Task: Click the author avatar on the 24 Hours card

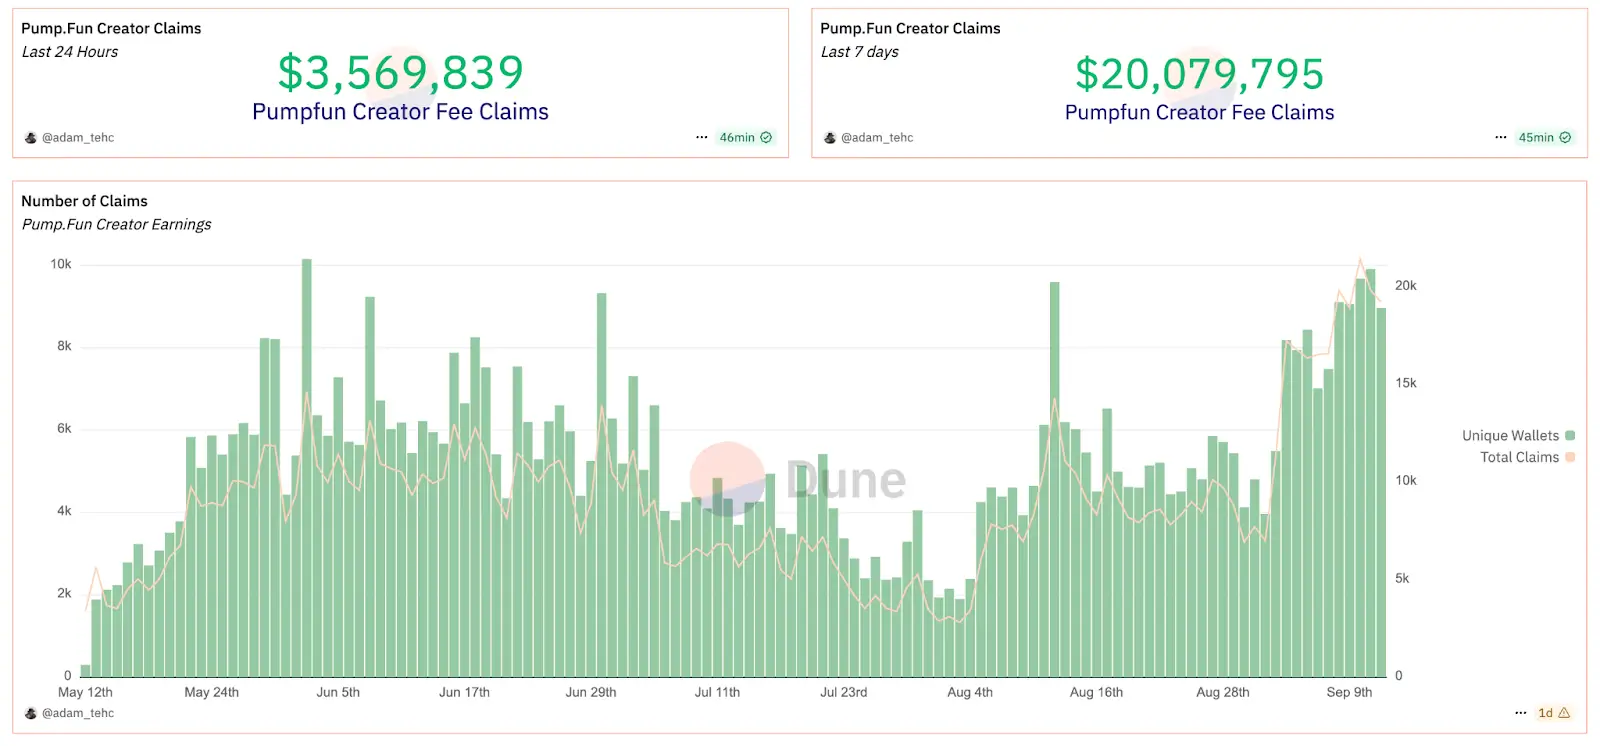Action: [31, 138]
